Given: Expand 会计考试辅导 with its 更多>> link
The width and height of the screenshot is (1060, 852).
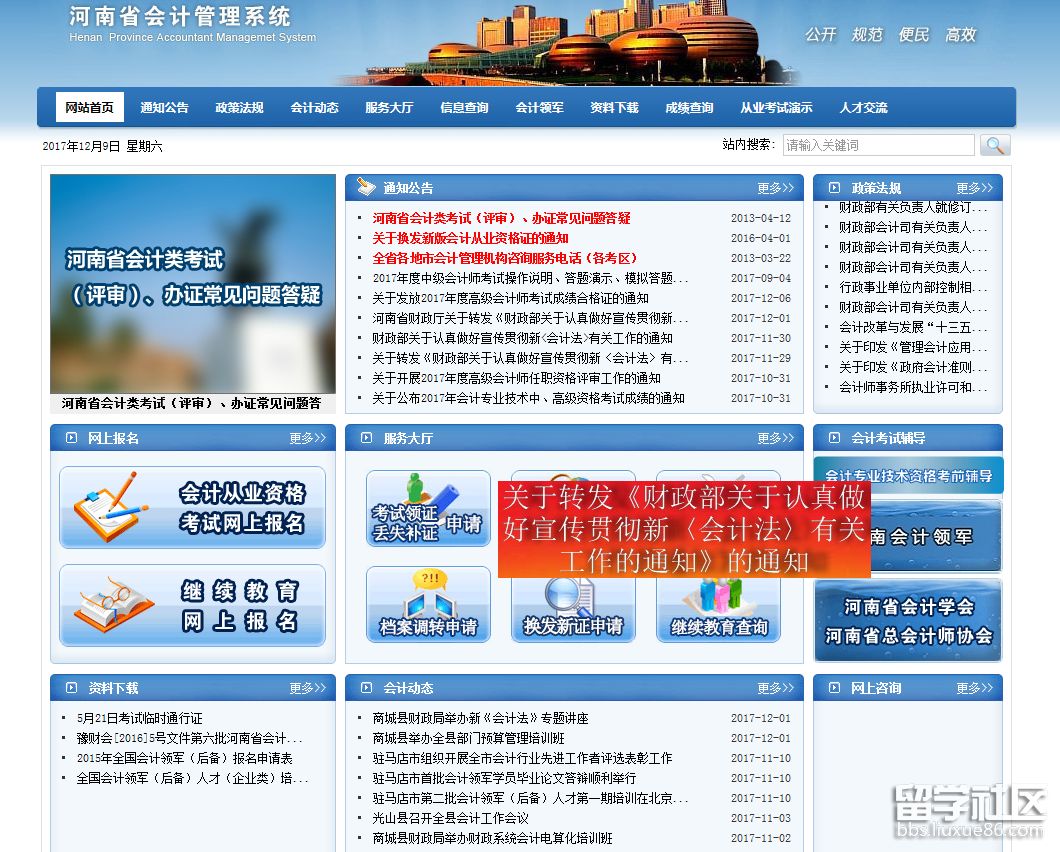Looking at the screenshot, I should pyautogui.click(x=977, y=437).
